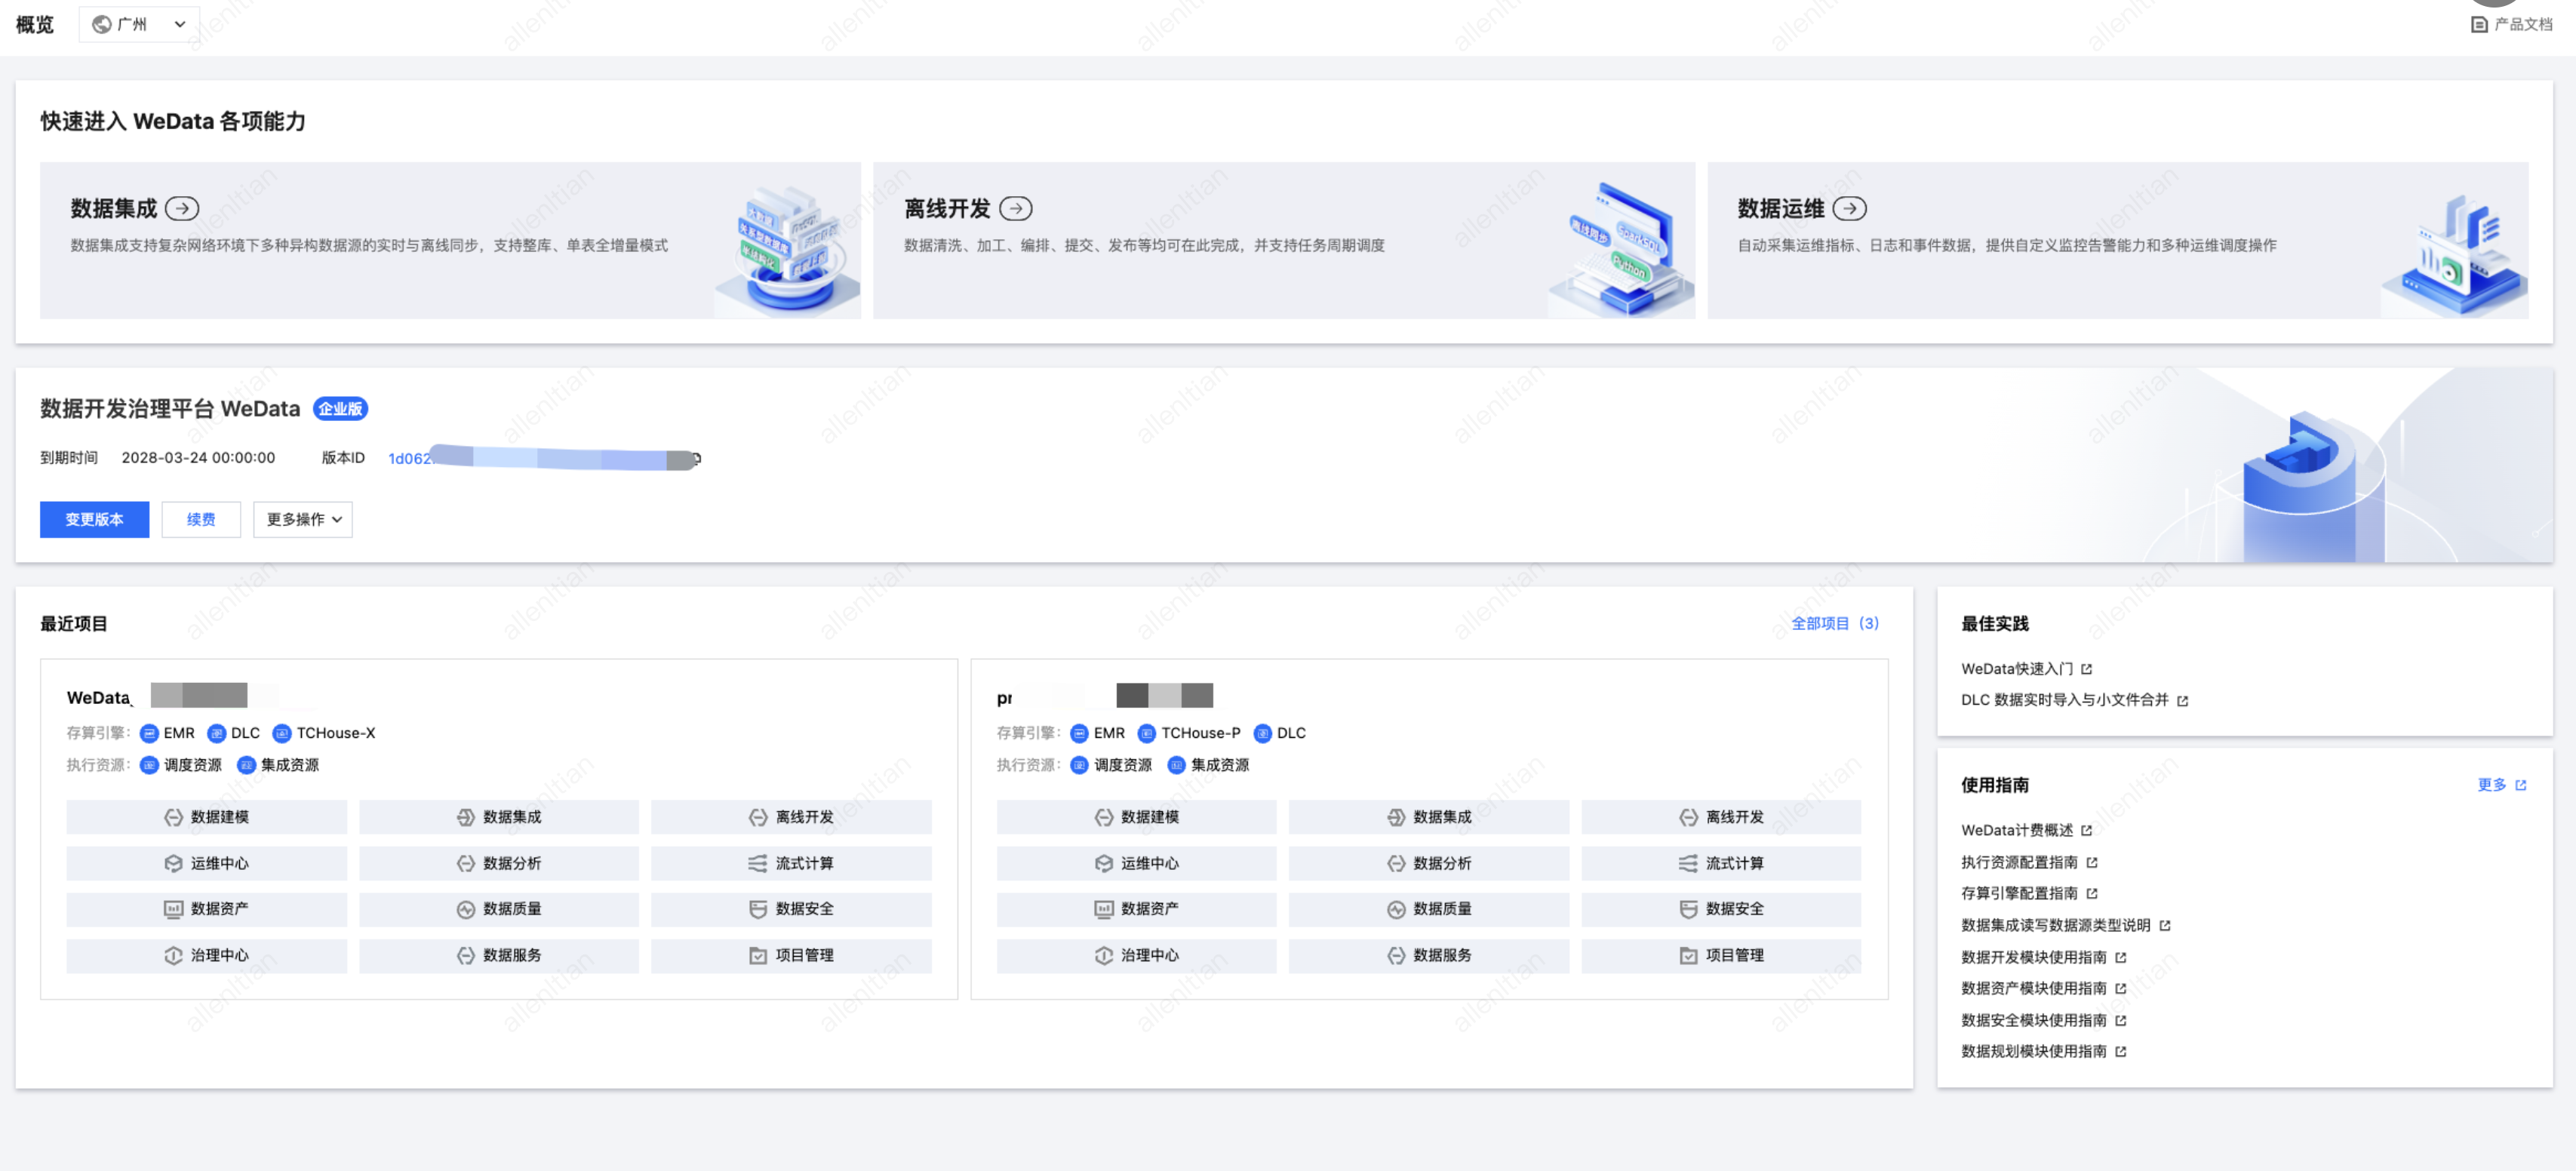Image resolution: width=2576 pixels, height=1171 pixels.
Task: Open the 广州 region dropdown
Action: pos(139,24)
